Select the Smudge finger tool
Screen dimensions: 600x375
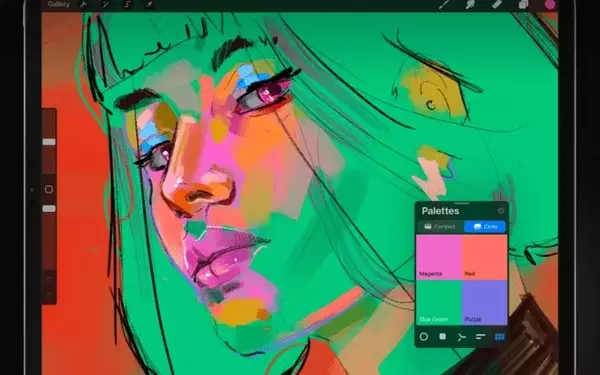click(470, 4)
